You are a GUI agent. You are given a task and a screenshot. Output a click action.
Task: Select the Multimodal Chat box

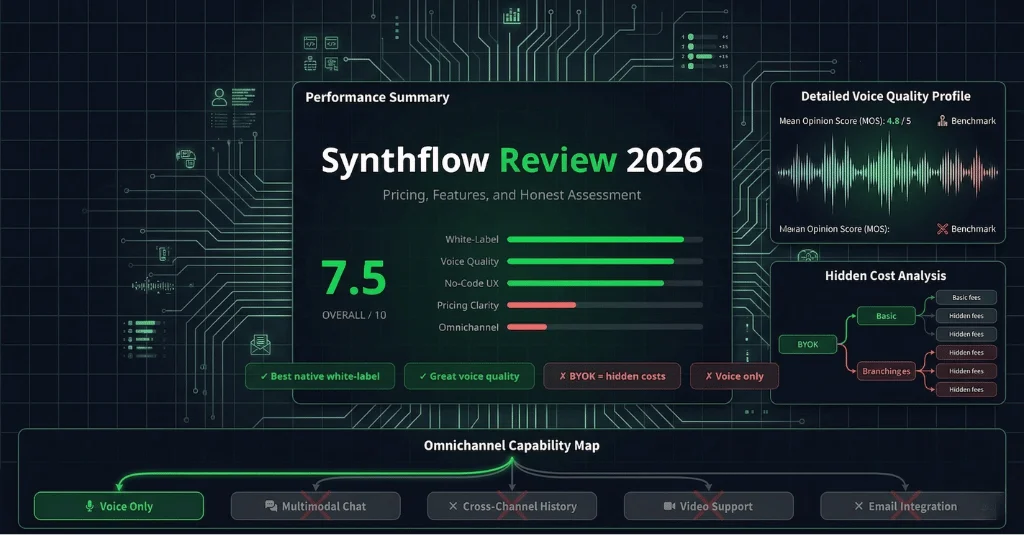coord(315,506)
